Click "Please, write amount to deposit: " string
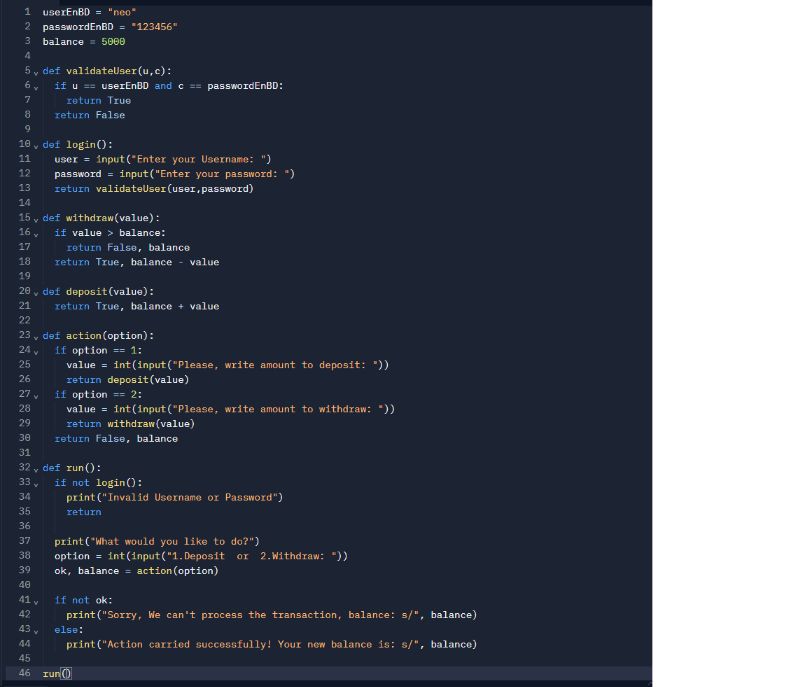The image size is (806, 687). coord(274,365)
